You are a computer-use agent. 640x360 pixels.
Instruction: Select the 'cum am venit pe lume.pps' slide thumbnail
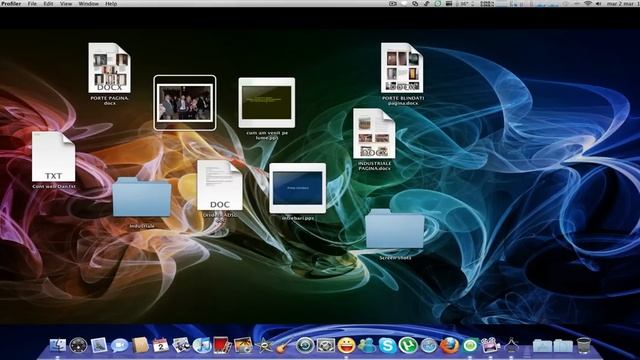267,102
